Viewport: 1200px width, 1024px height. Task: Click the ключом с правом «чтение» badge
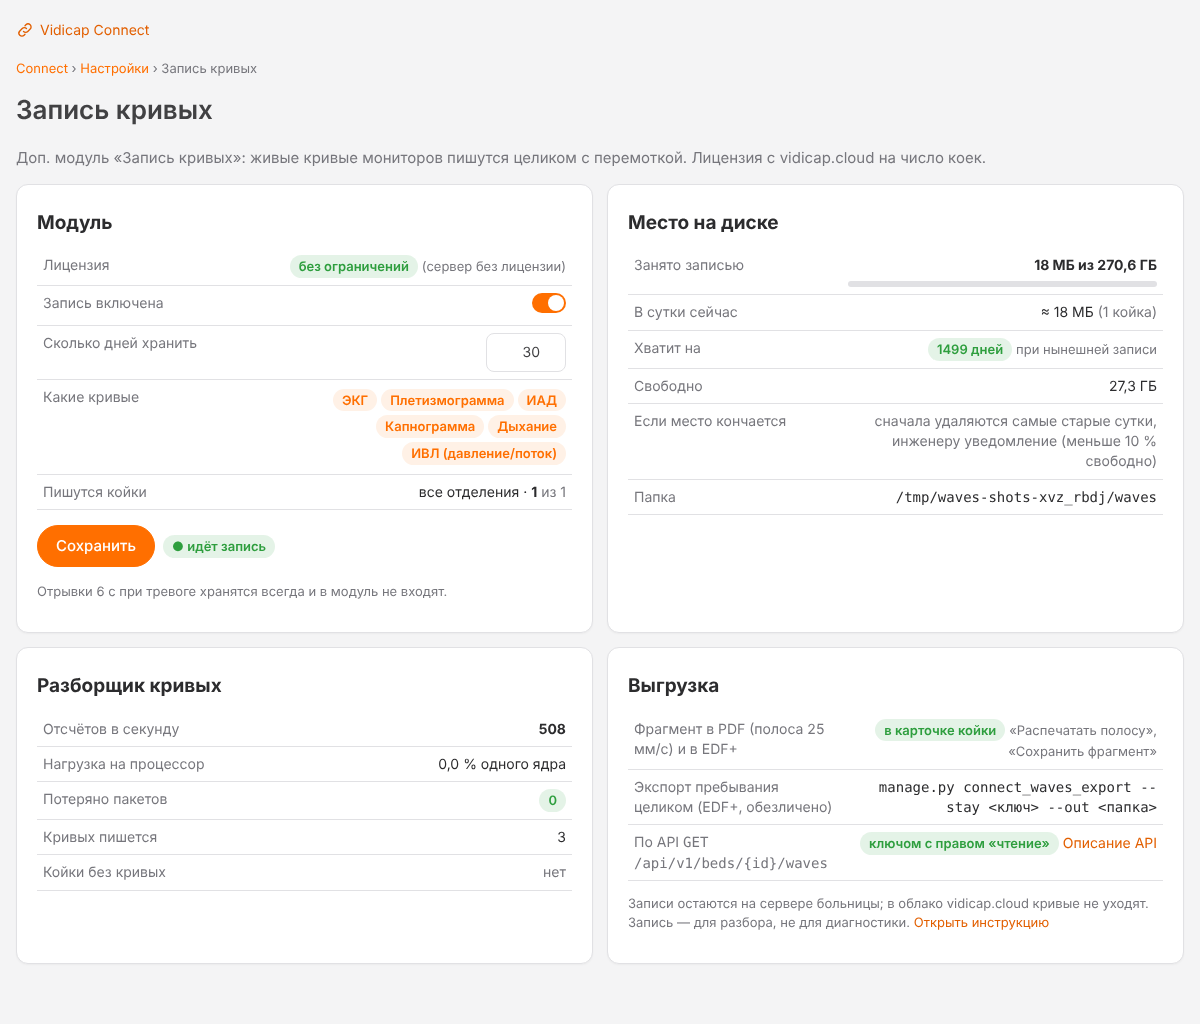pyautogui.click(x=959, y=844)
